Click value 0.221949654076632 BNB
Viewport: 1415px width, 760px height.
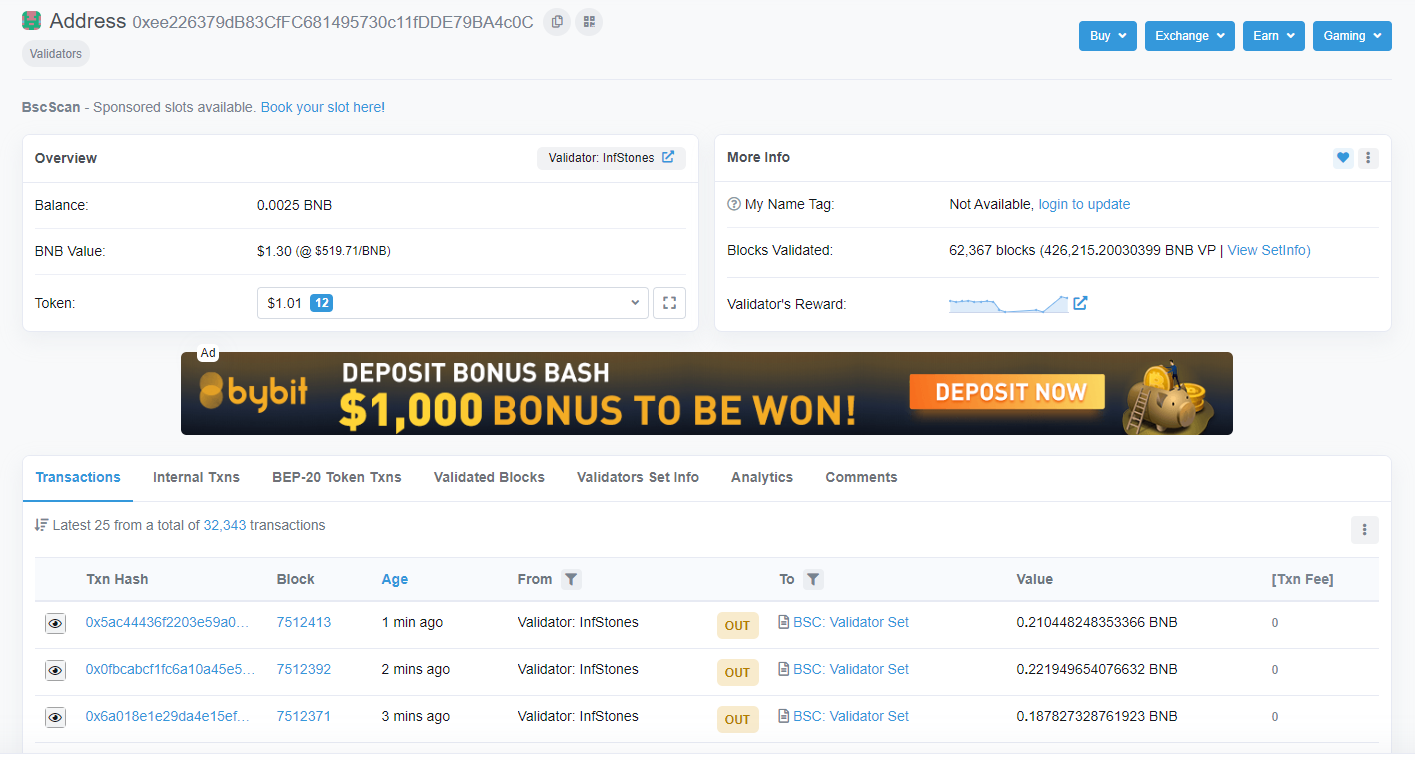(x=1097, y=669)
